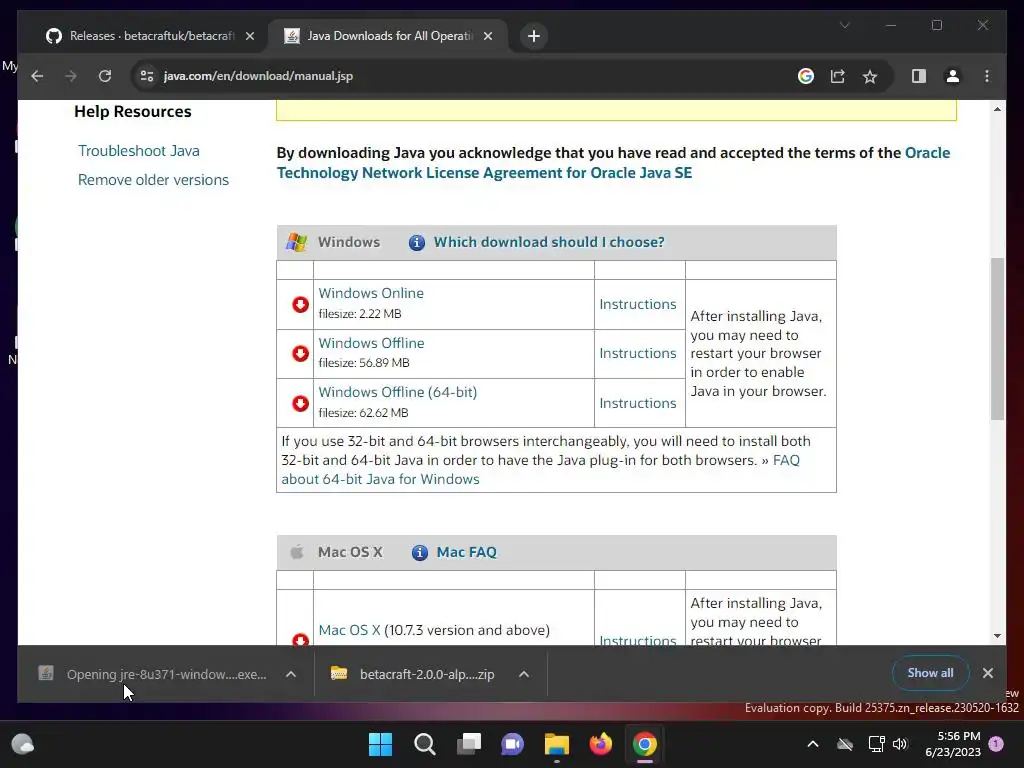1024x768 pixels.
Task: Open taskbar Search
Action: pyautogui.click(x=424, y=744)
